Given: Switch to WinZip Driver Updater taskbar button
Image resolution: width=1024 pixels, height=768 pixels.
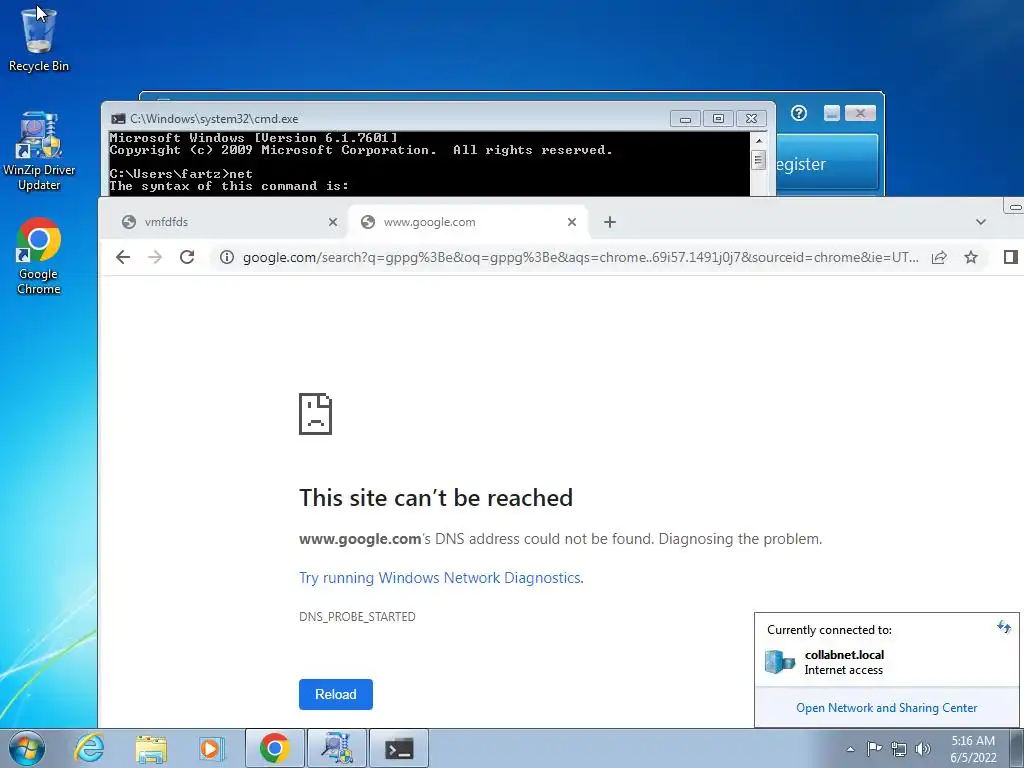Looking at the screenshot, I should point(337,748).
